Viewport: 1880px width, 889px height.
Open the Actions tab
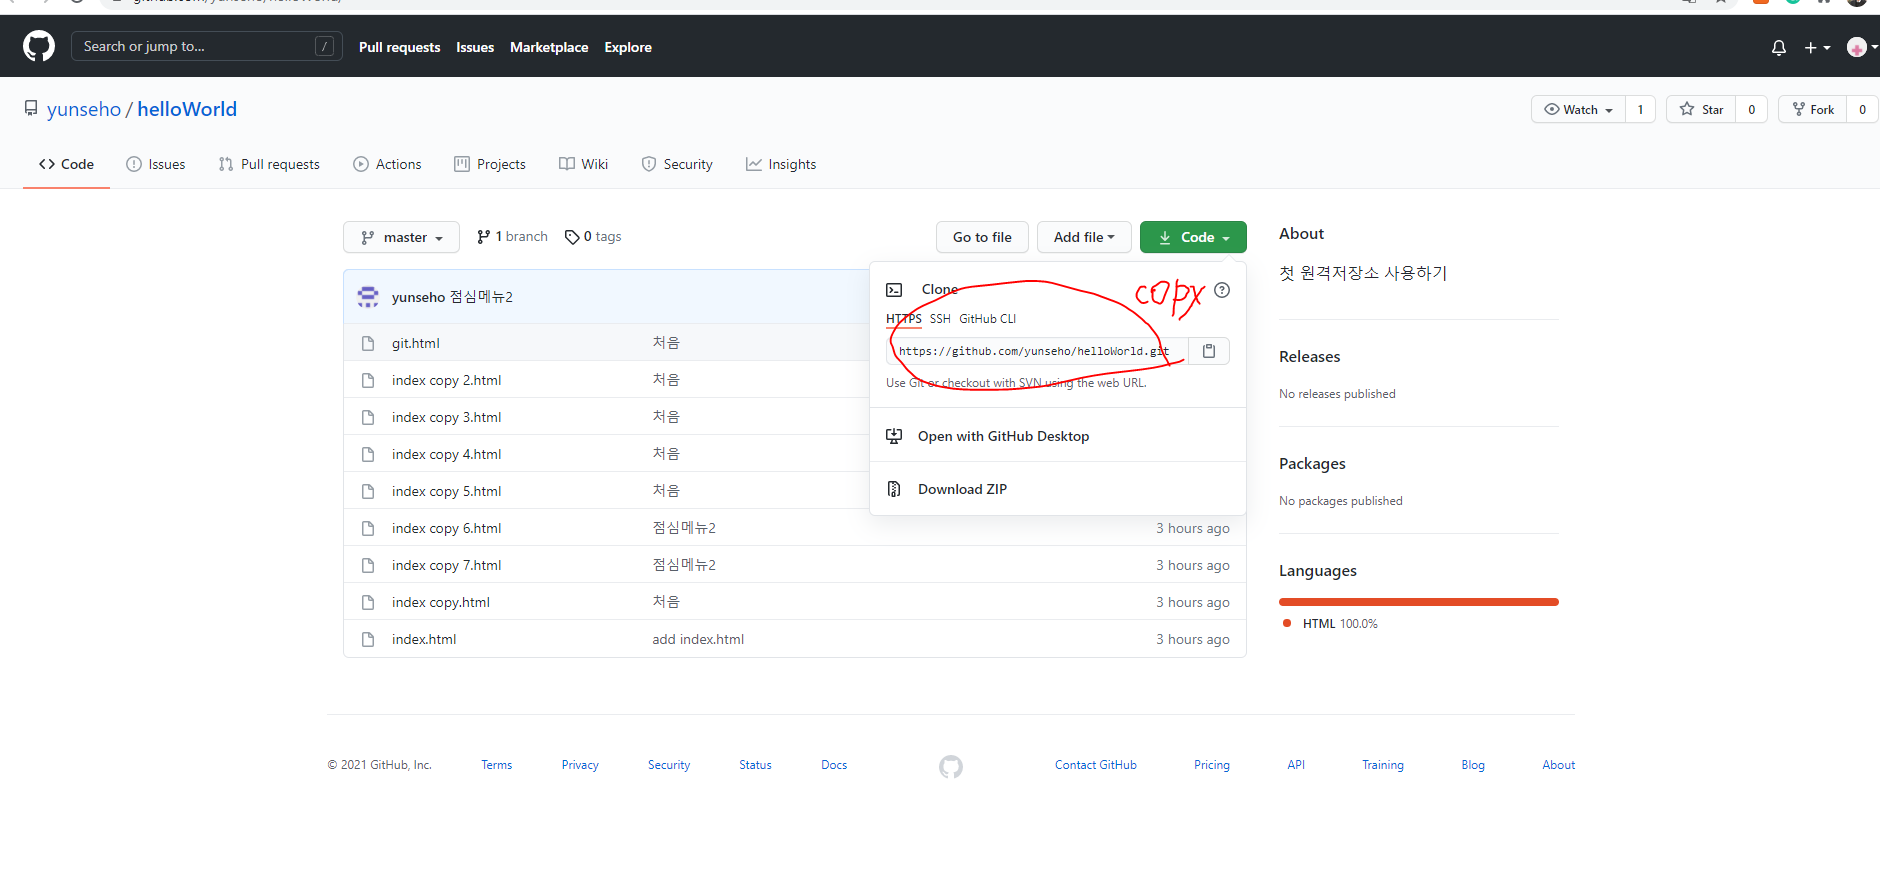(x=387, y=164)
